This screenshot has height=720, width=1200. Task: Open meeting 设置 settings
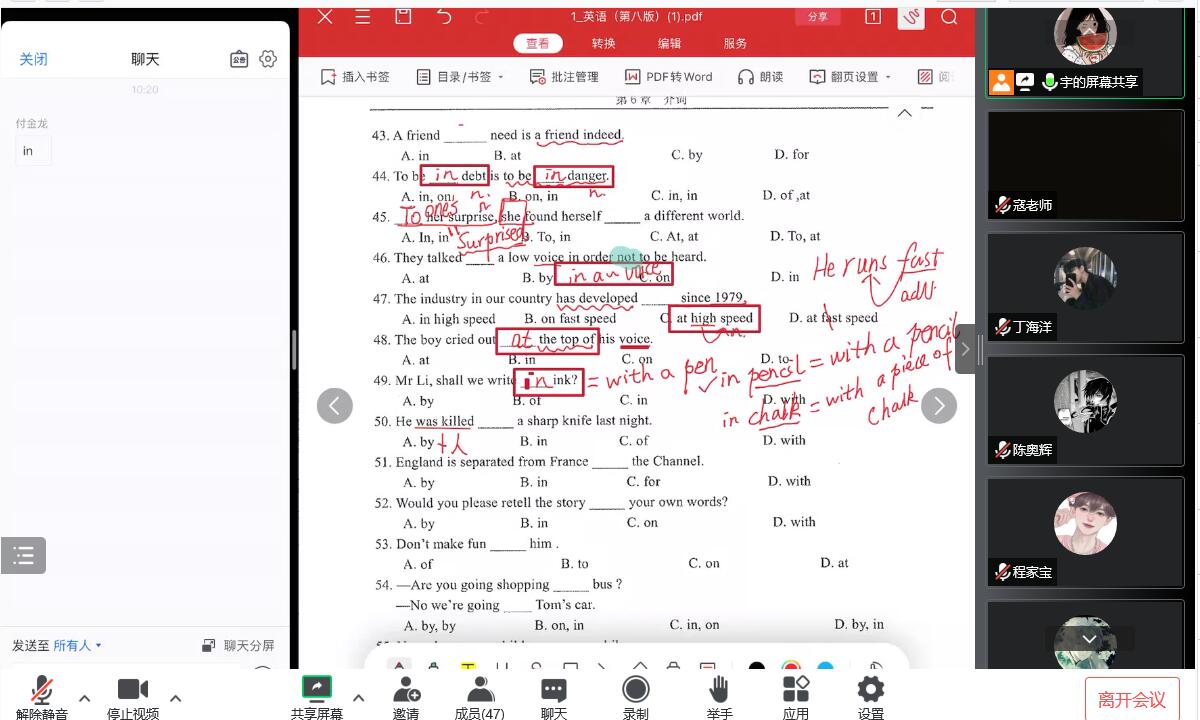(871, 698)
